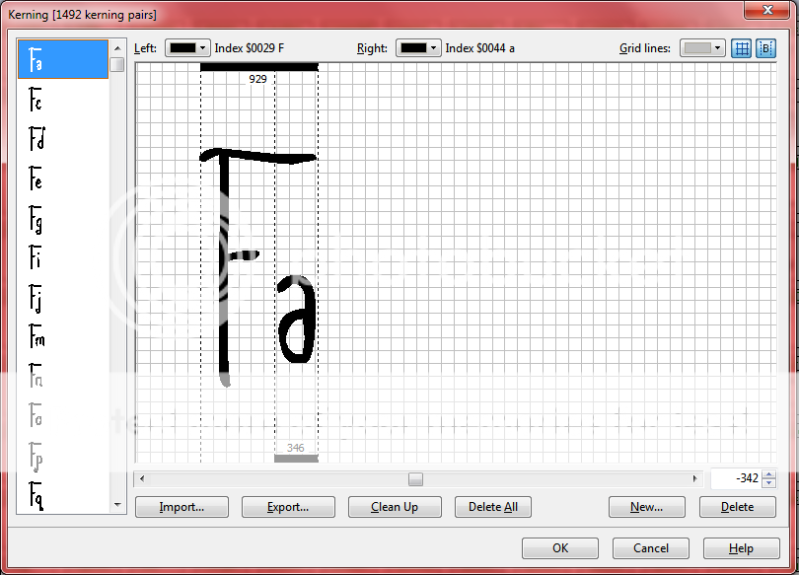Toggle the bearings display icon

click(765, 48)
